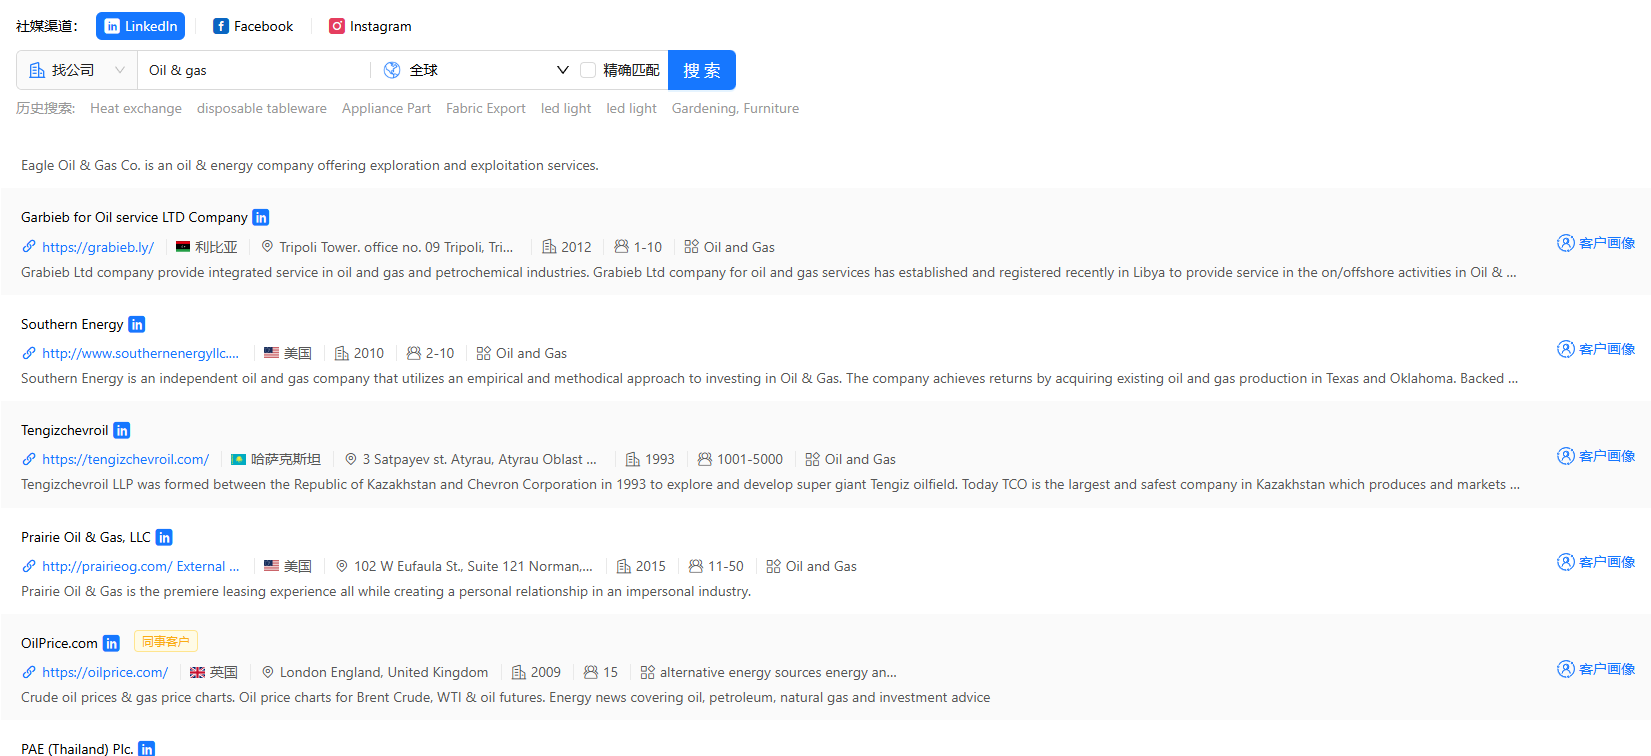The height and width of the screenshot is (756, 1651).
Task: Click 客户画像 for Prairie Oil & Gas
Action: pos(1596,562)
